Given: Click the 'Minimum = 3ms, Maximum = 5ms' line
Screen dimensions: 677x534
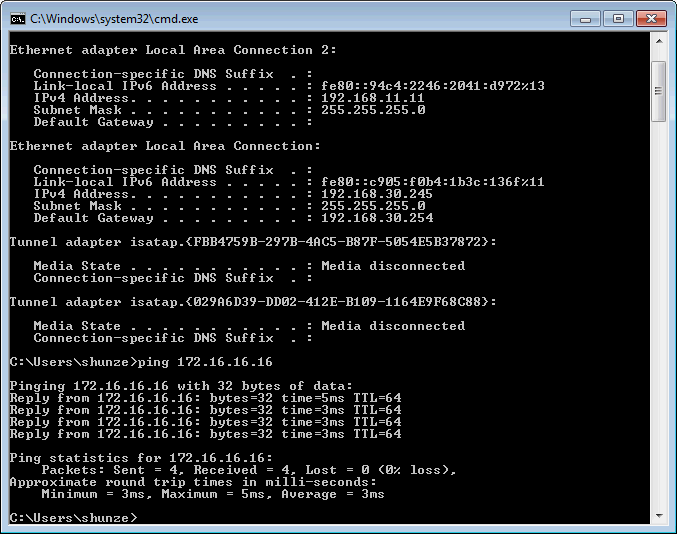Looking at the screenshot, I should point(213,494).
